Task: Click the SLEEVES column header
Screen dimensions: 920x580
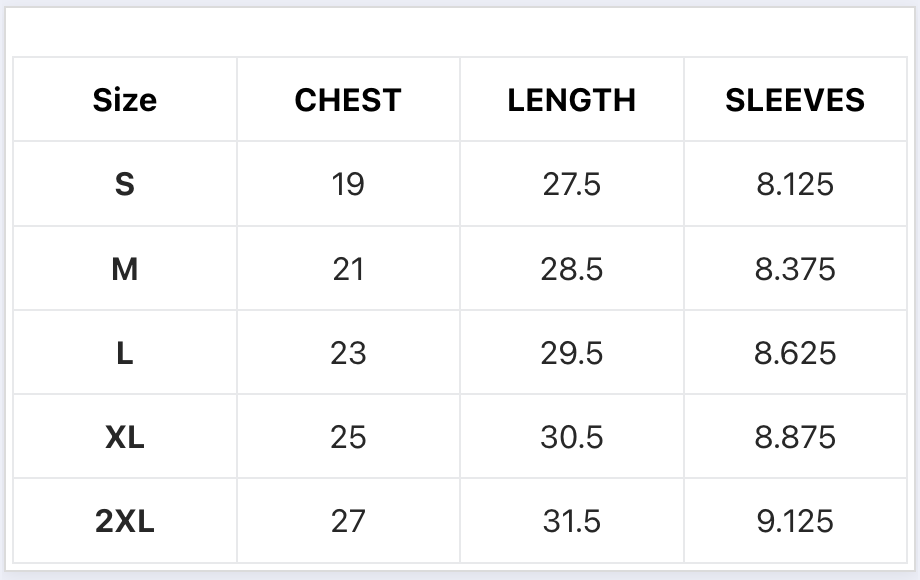Action: pyautogui.click(x=795, y=100)
